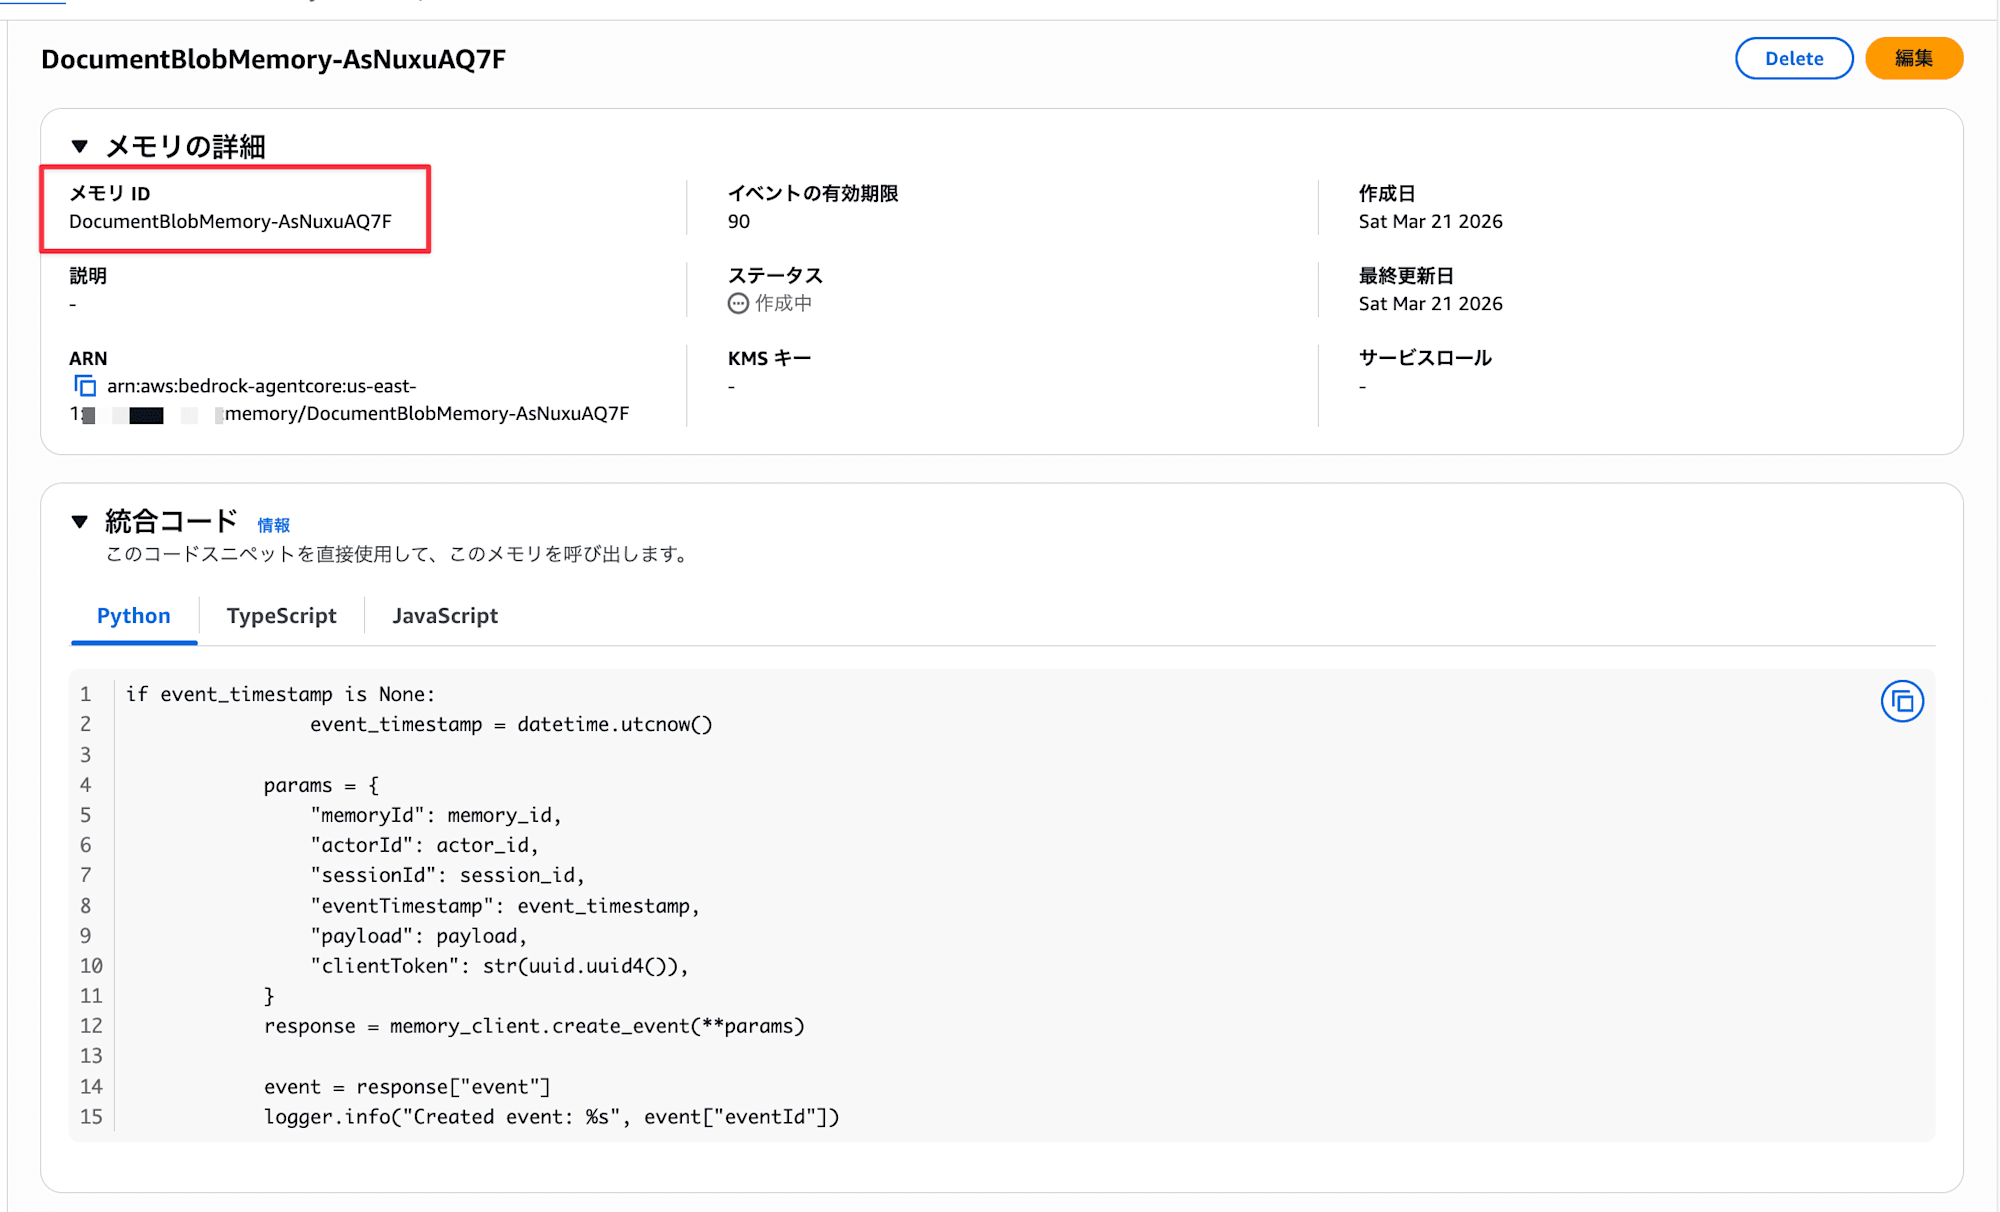Click the 作成日 date value
This screenshot has width=2000, height=1212.
(x=1430, y=222)
